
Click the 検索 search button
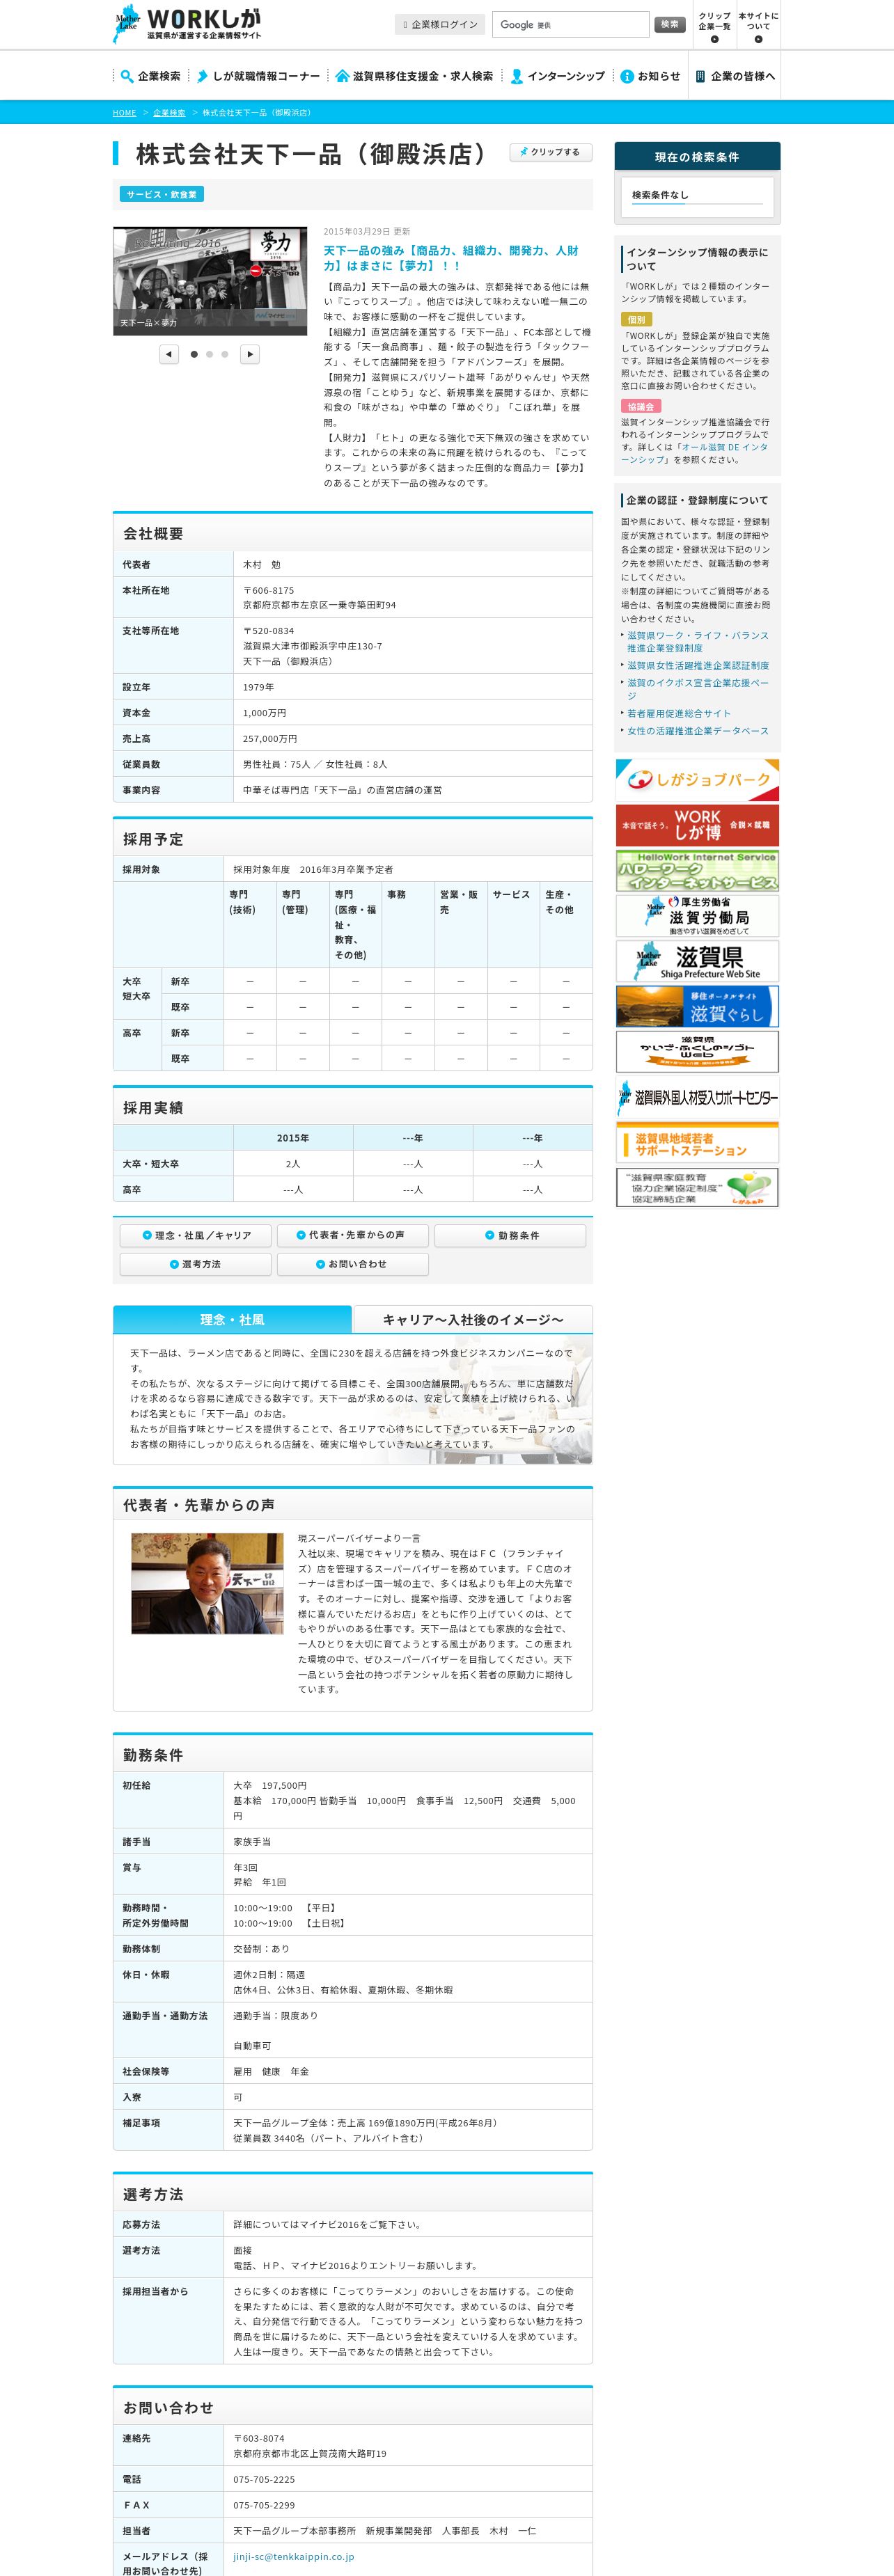670,24
